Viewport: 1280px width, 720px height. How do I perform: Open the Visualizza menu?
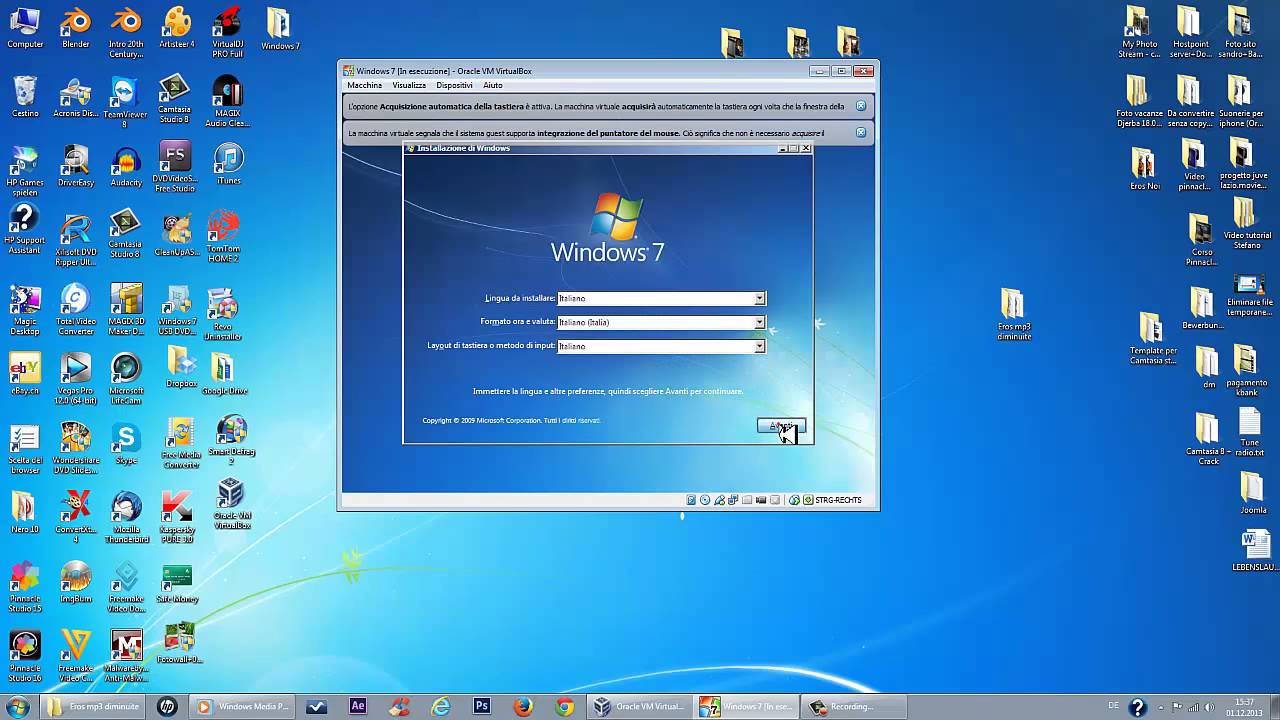coord(409,85)
